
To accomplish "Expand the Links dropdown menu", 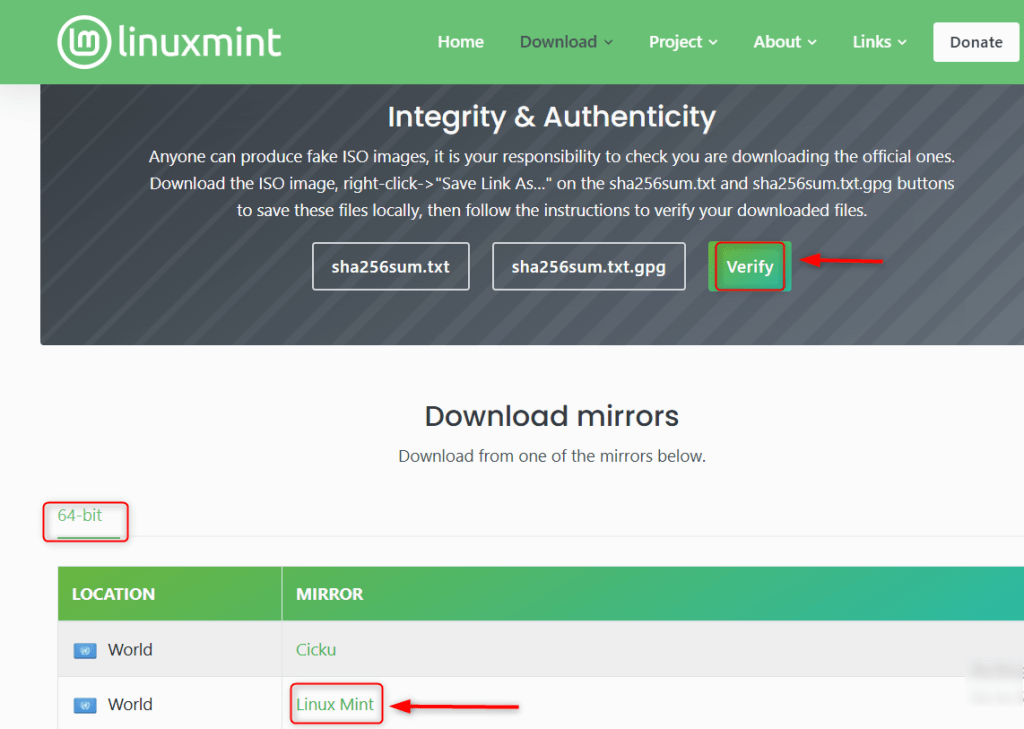I will (877, 42).
